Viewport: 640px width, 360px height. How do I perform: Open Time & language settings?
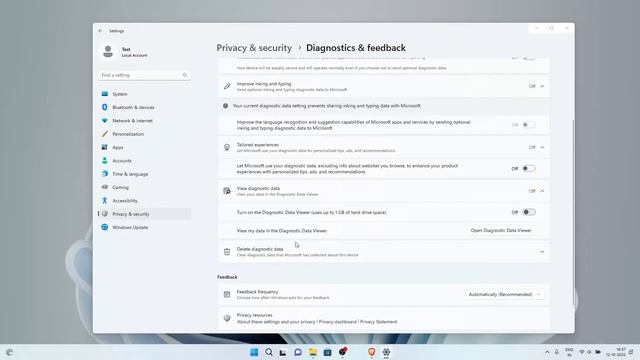click(x=144, y=174)
